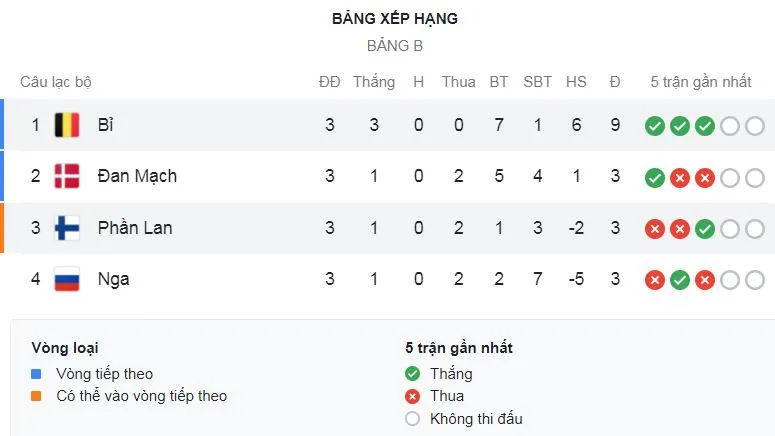Click the blue Vòng tiếp theo legend swatch
775x436 pixels.
(37, 374)
